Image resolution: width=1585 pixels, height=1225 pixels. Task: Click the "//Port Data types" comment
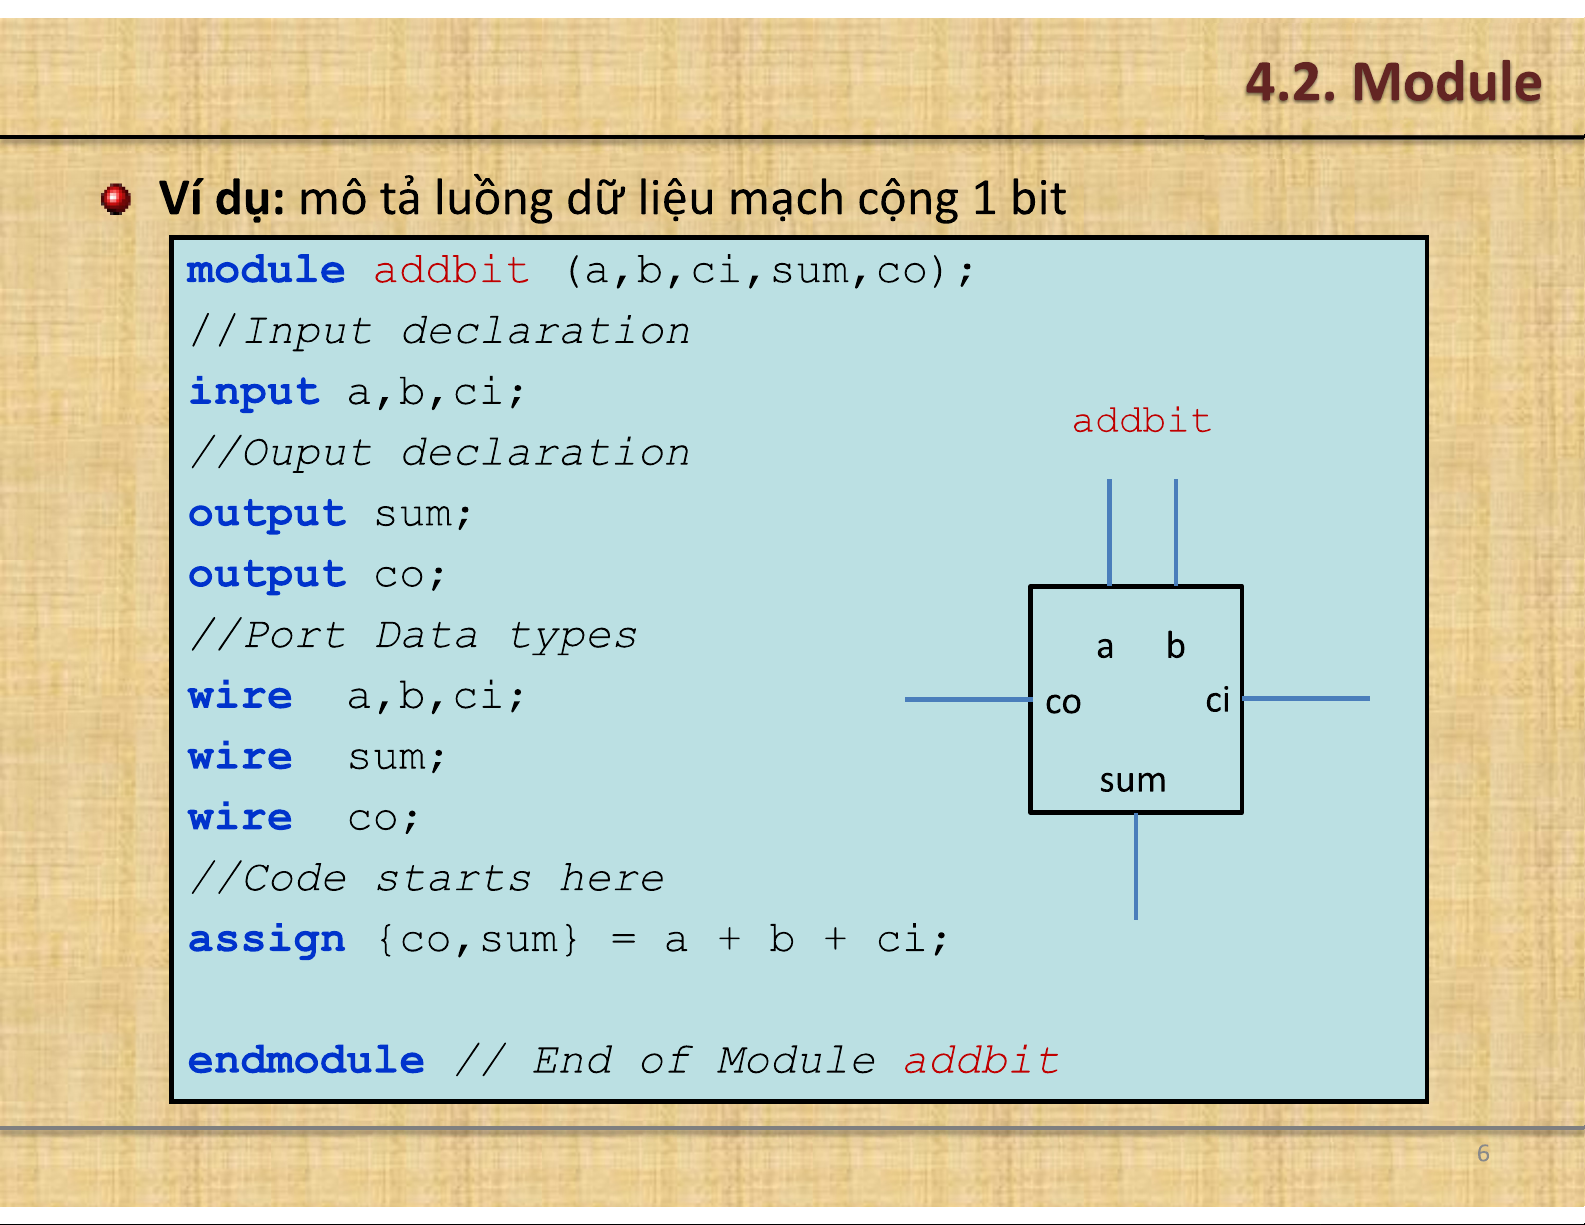click(x=413, y=636)
